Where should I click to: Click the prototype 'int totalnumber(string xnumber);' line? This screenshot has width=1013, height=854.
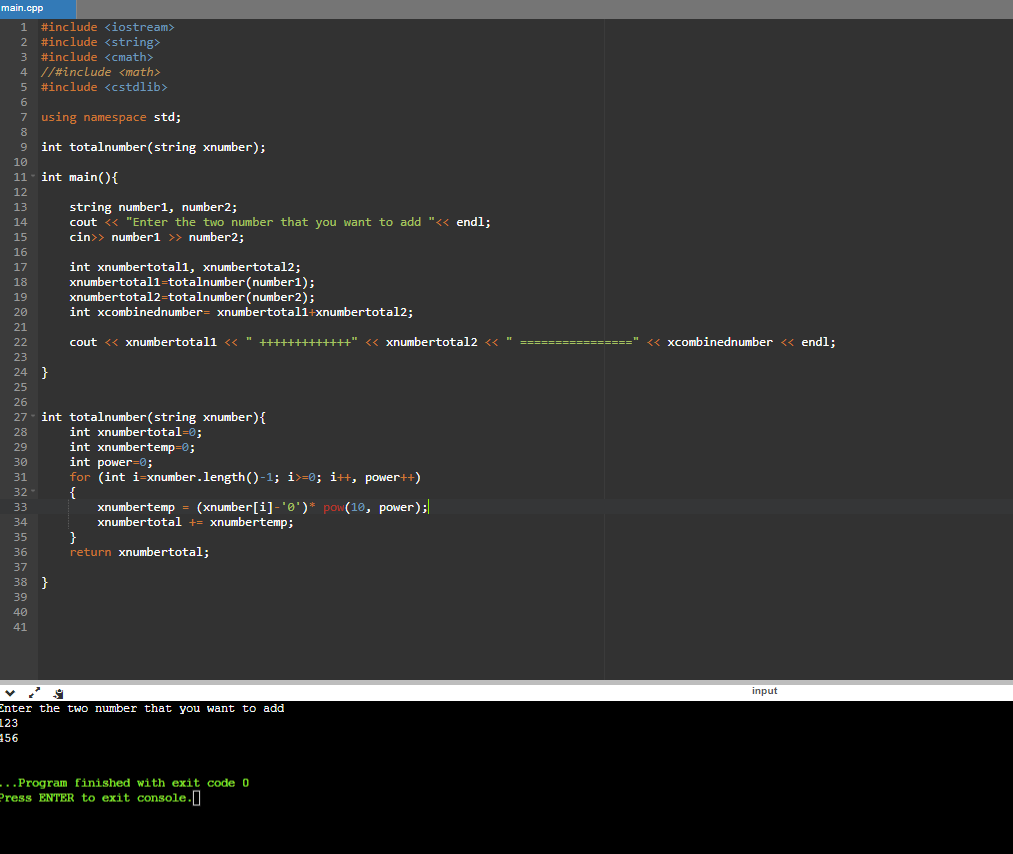pos(153,147)
